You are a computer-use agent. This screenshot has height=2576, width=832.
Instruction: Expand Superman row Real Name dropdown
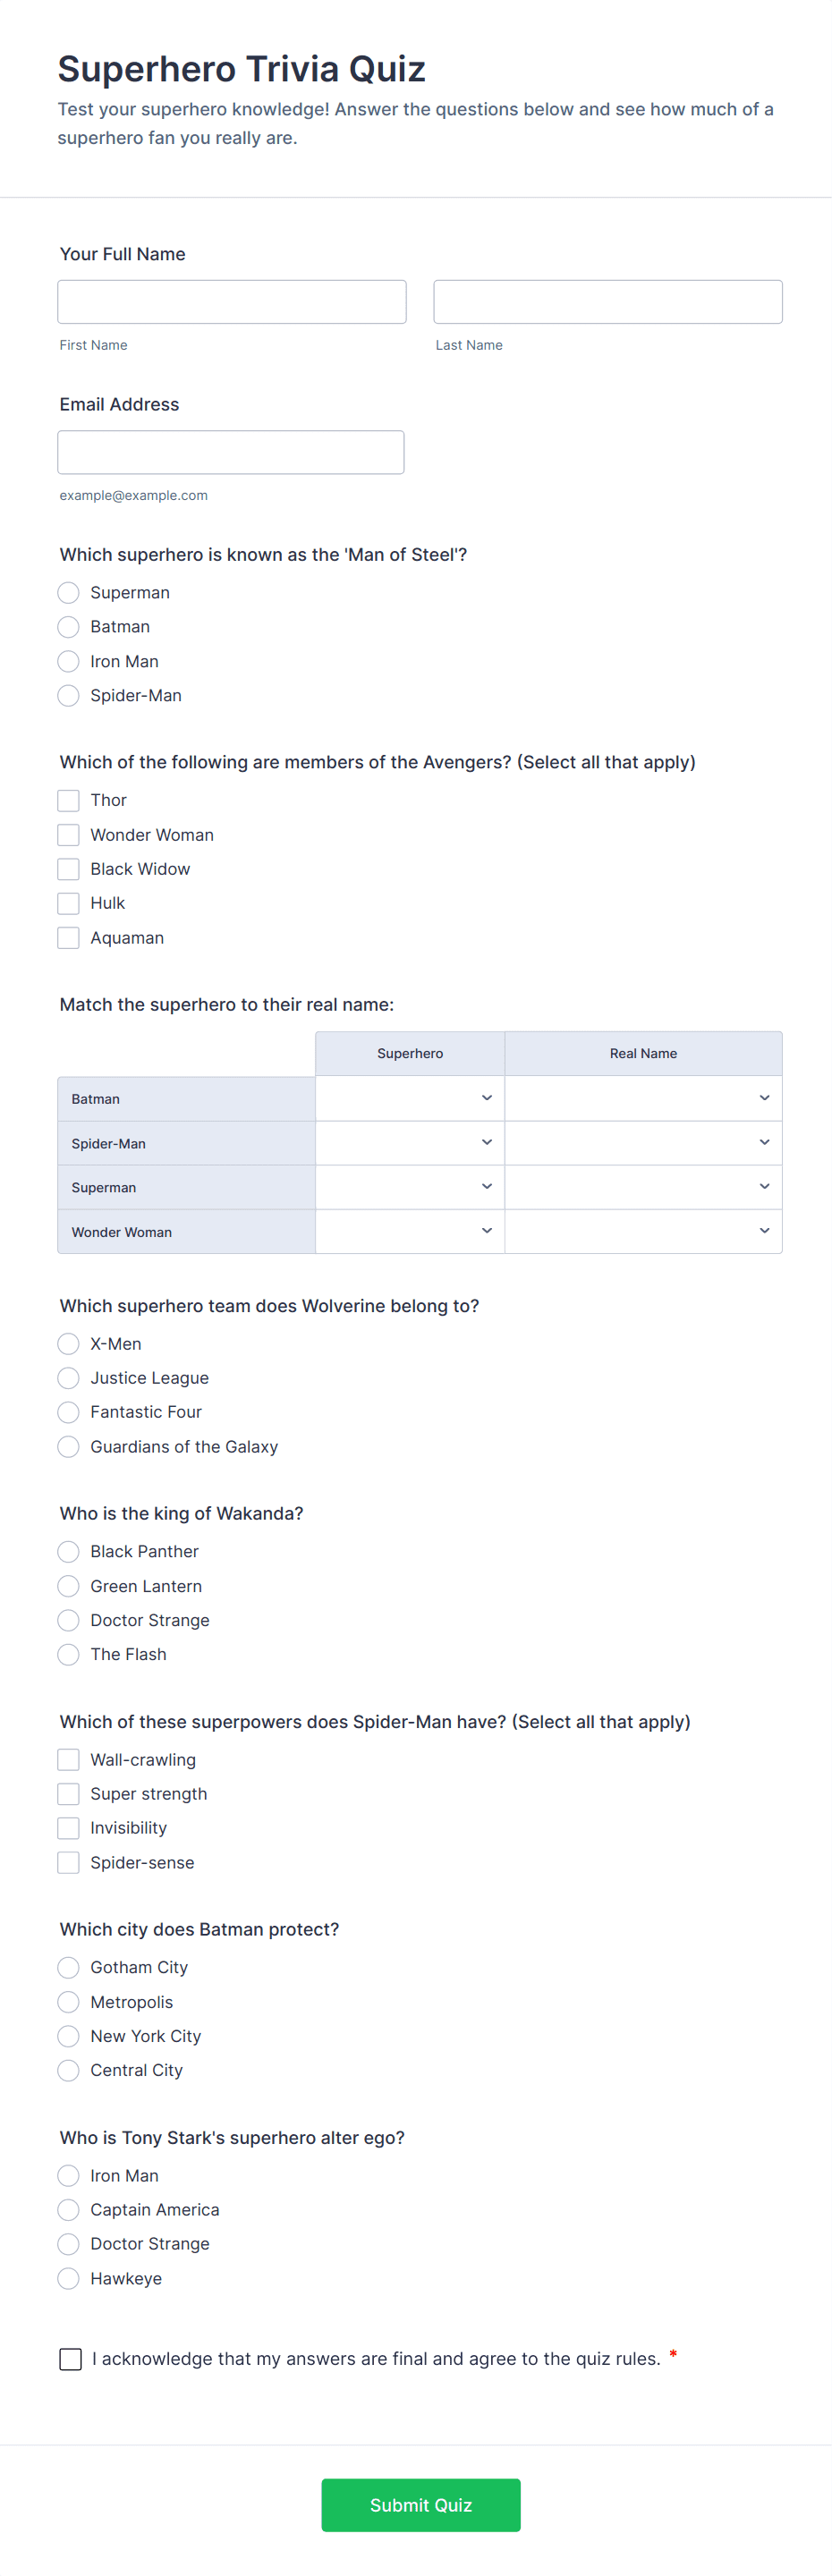pyautogui.click(x=643, y=1187)
